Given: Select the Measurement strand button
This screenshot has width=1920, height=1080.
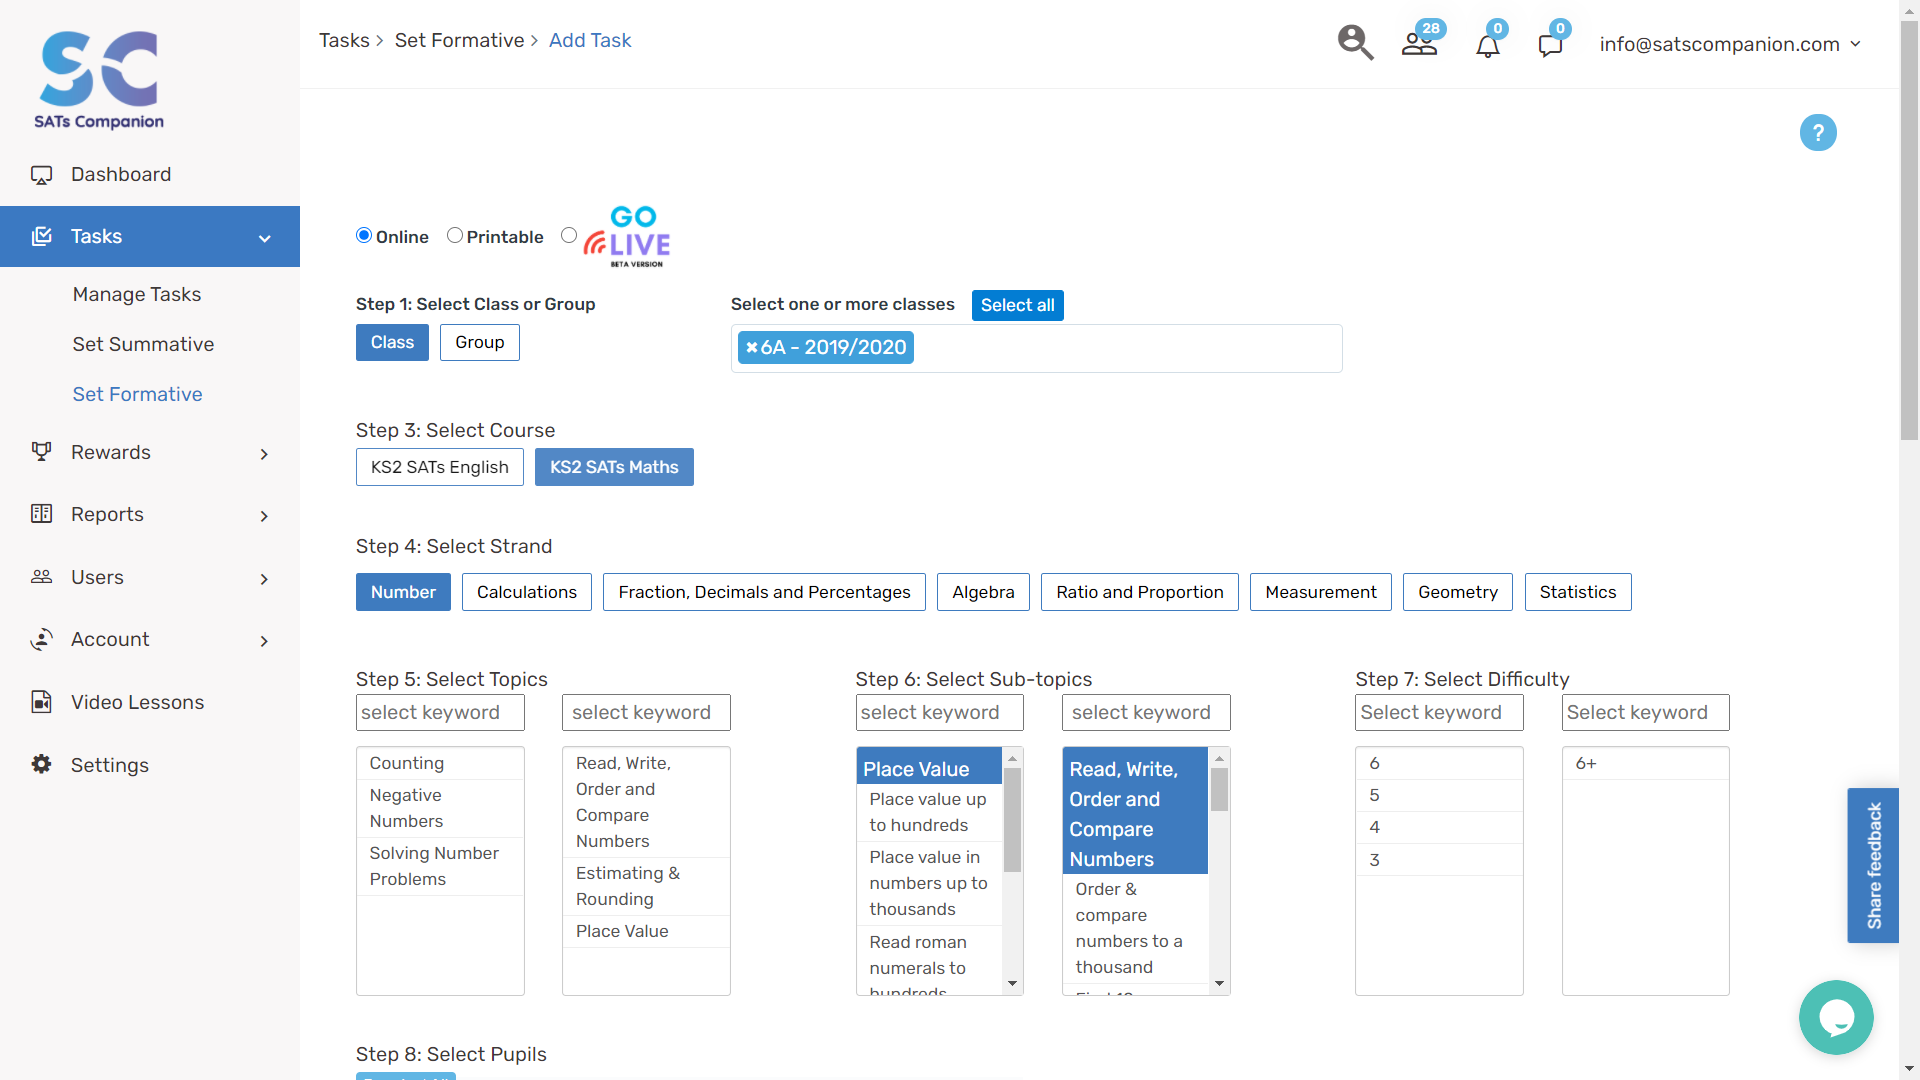Looking at the screenshot, I should click(1321, 592).
